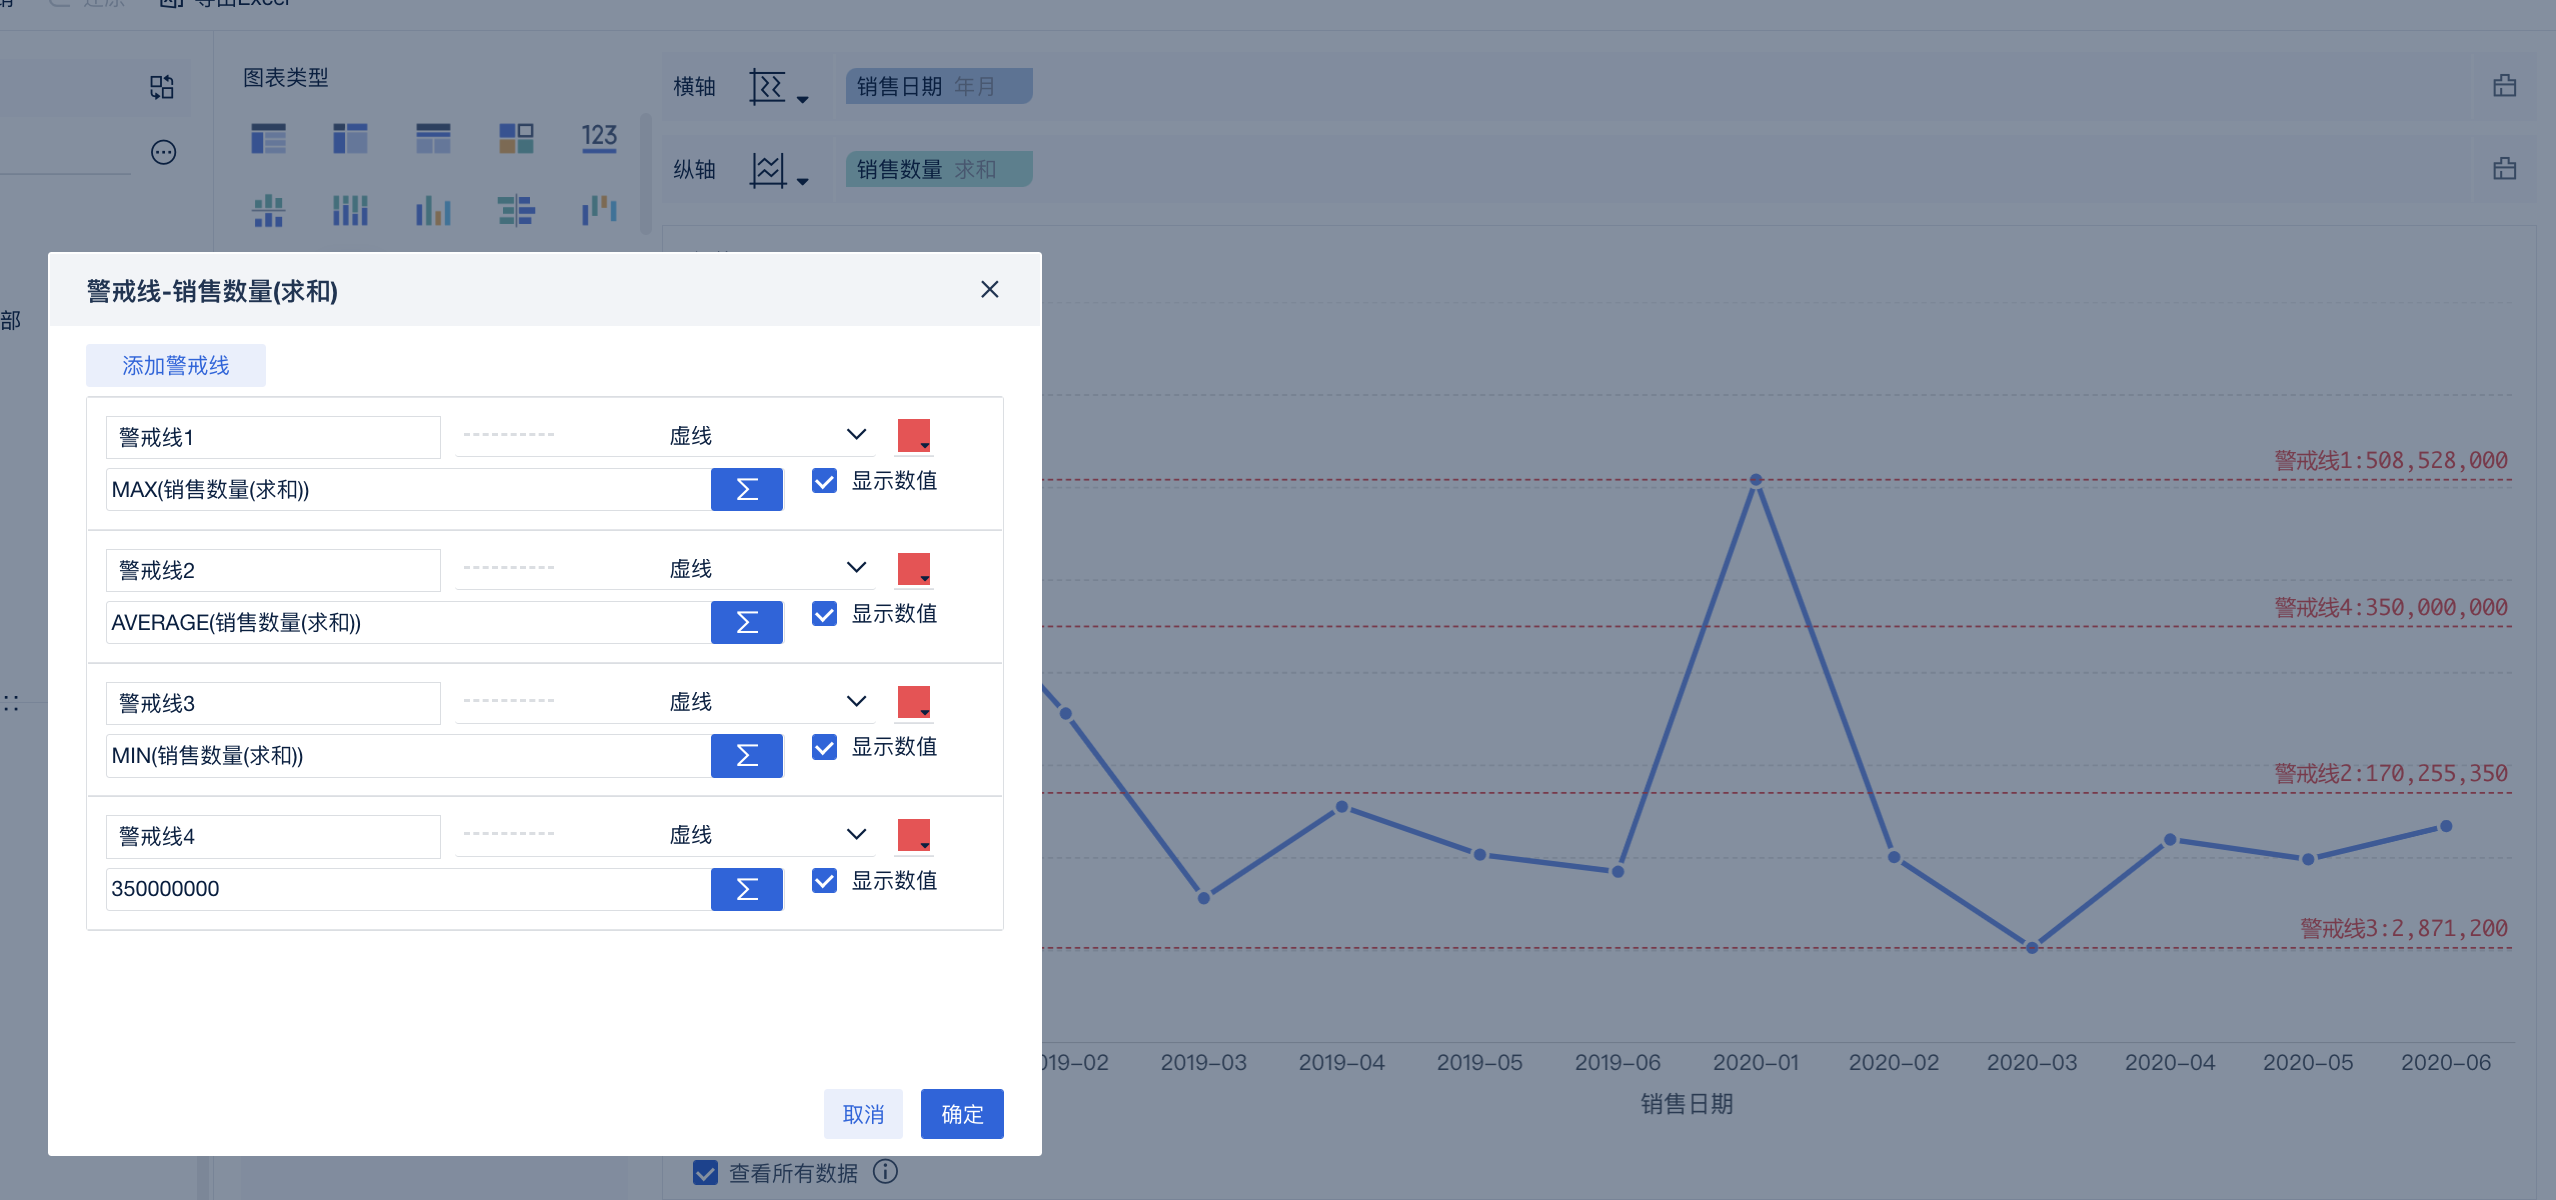
Task: Open sigma formula button for 警戒线4
Action: (x=746, y=889)
